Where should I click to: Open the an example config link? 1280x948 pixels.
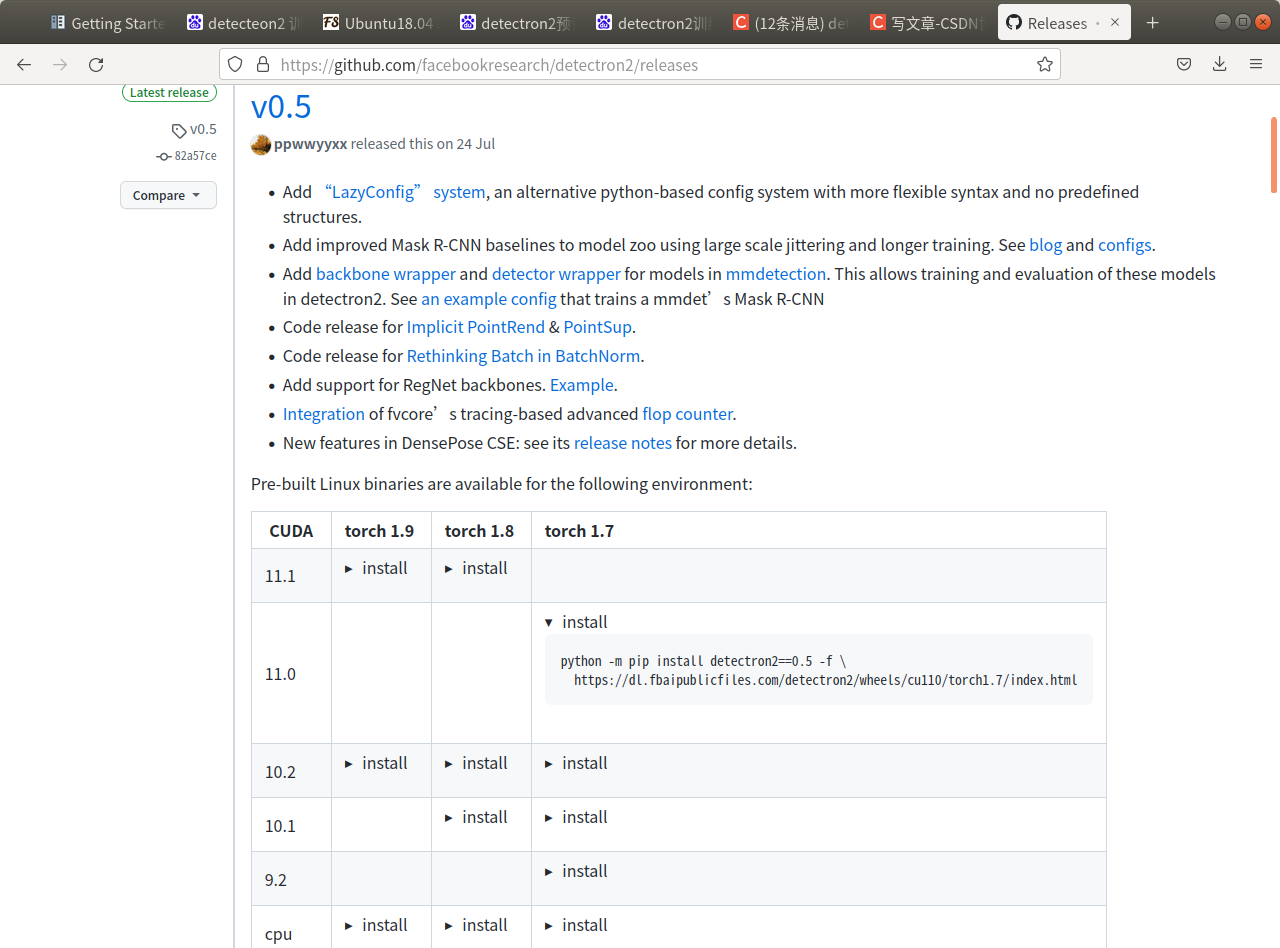(489, 299)
